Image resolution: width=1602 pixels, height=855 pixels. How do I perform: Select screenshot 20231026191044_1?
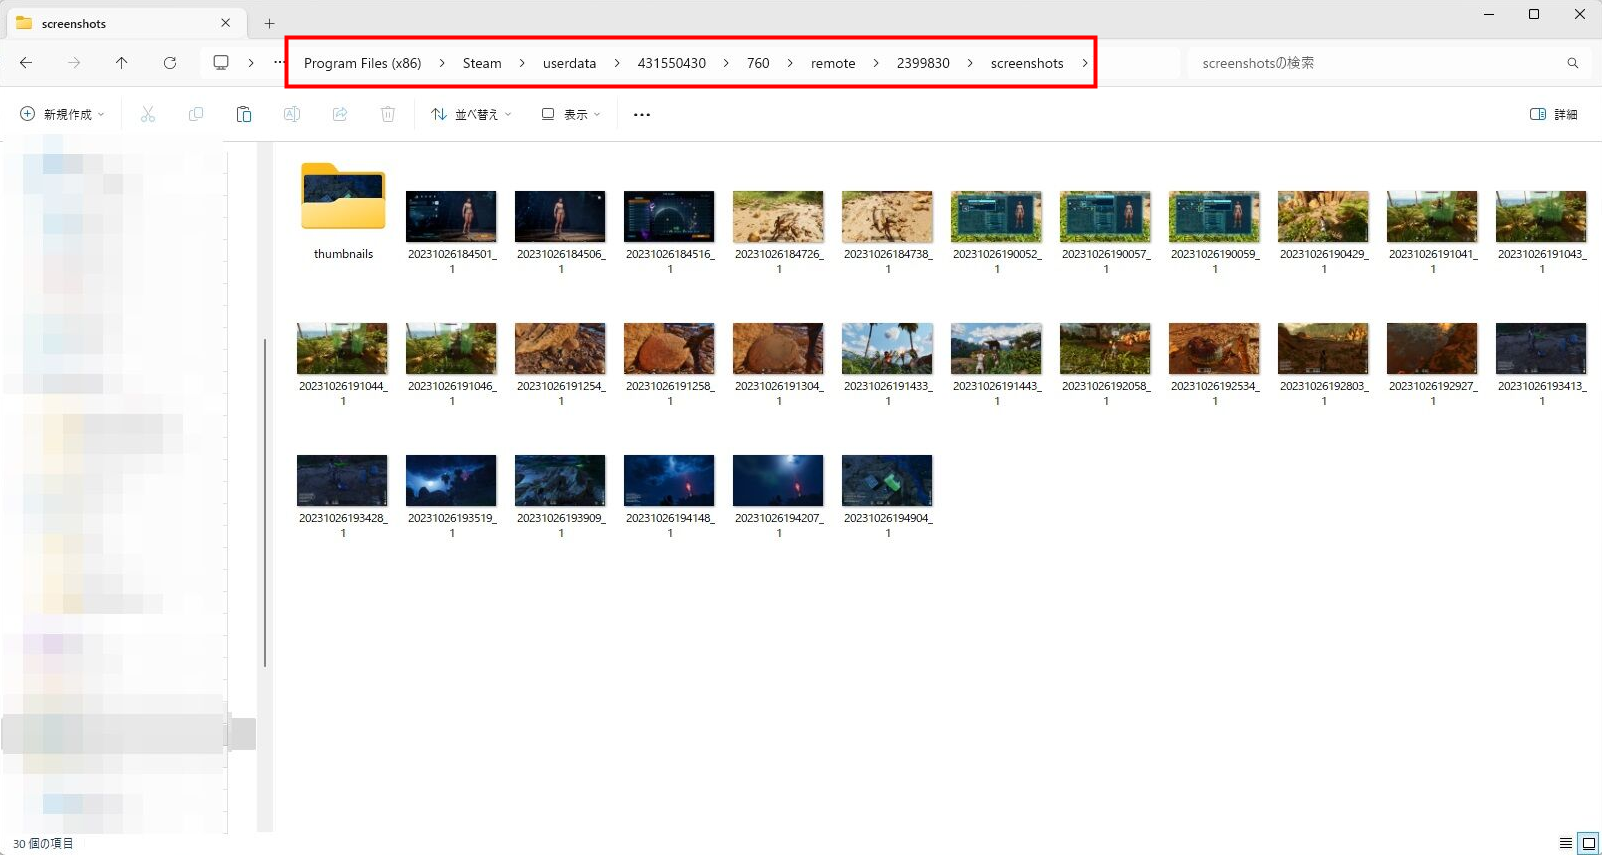pos(342,364)
